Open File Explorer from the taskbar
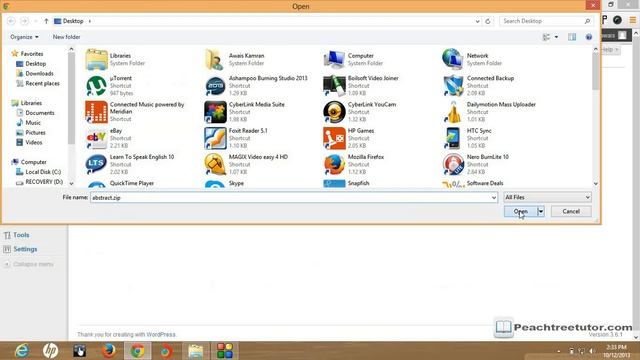Screen dimensions: 640x360 (x=196, y=351)
